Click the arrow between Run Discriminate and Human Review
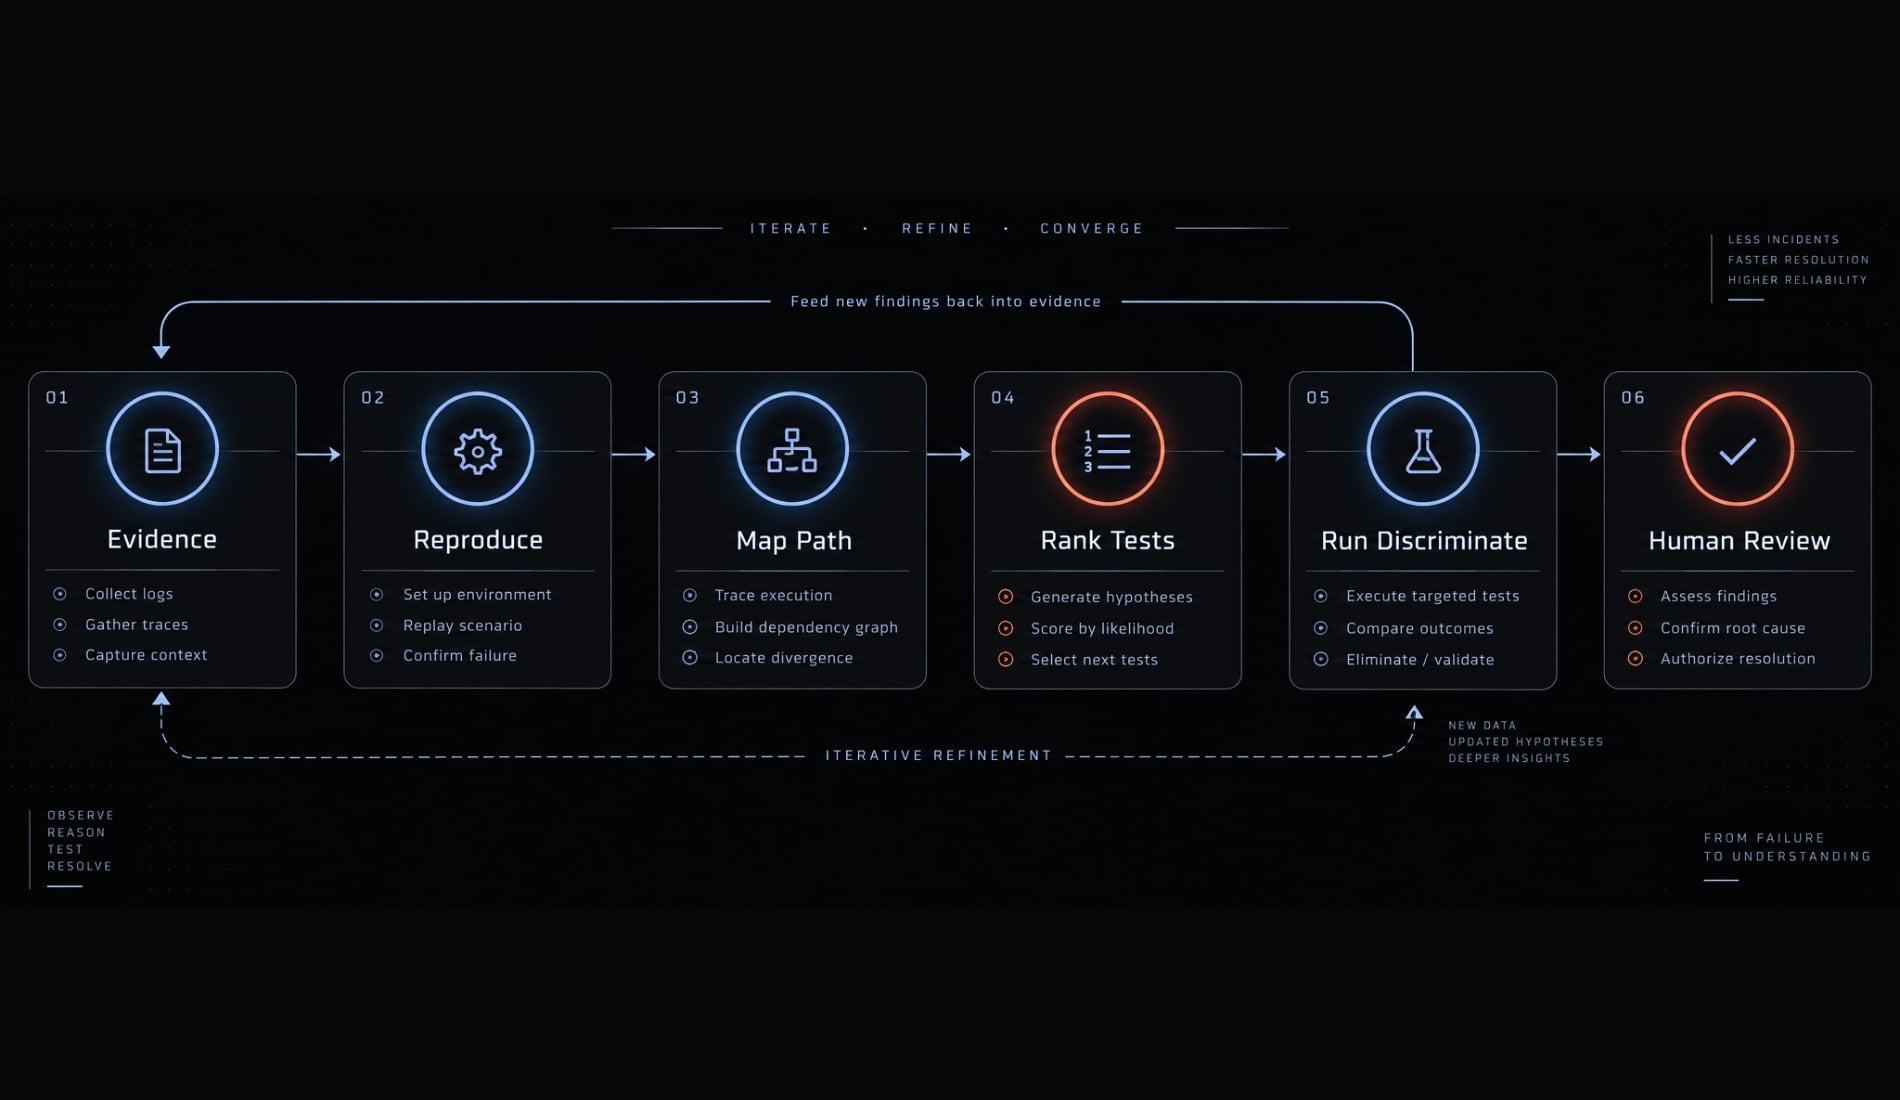The width and height of the screenshot is (1900, 1100). point(1580,454)
